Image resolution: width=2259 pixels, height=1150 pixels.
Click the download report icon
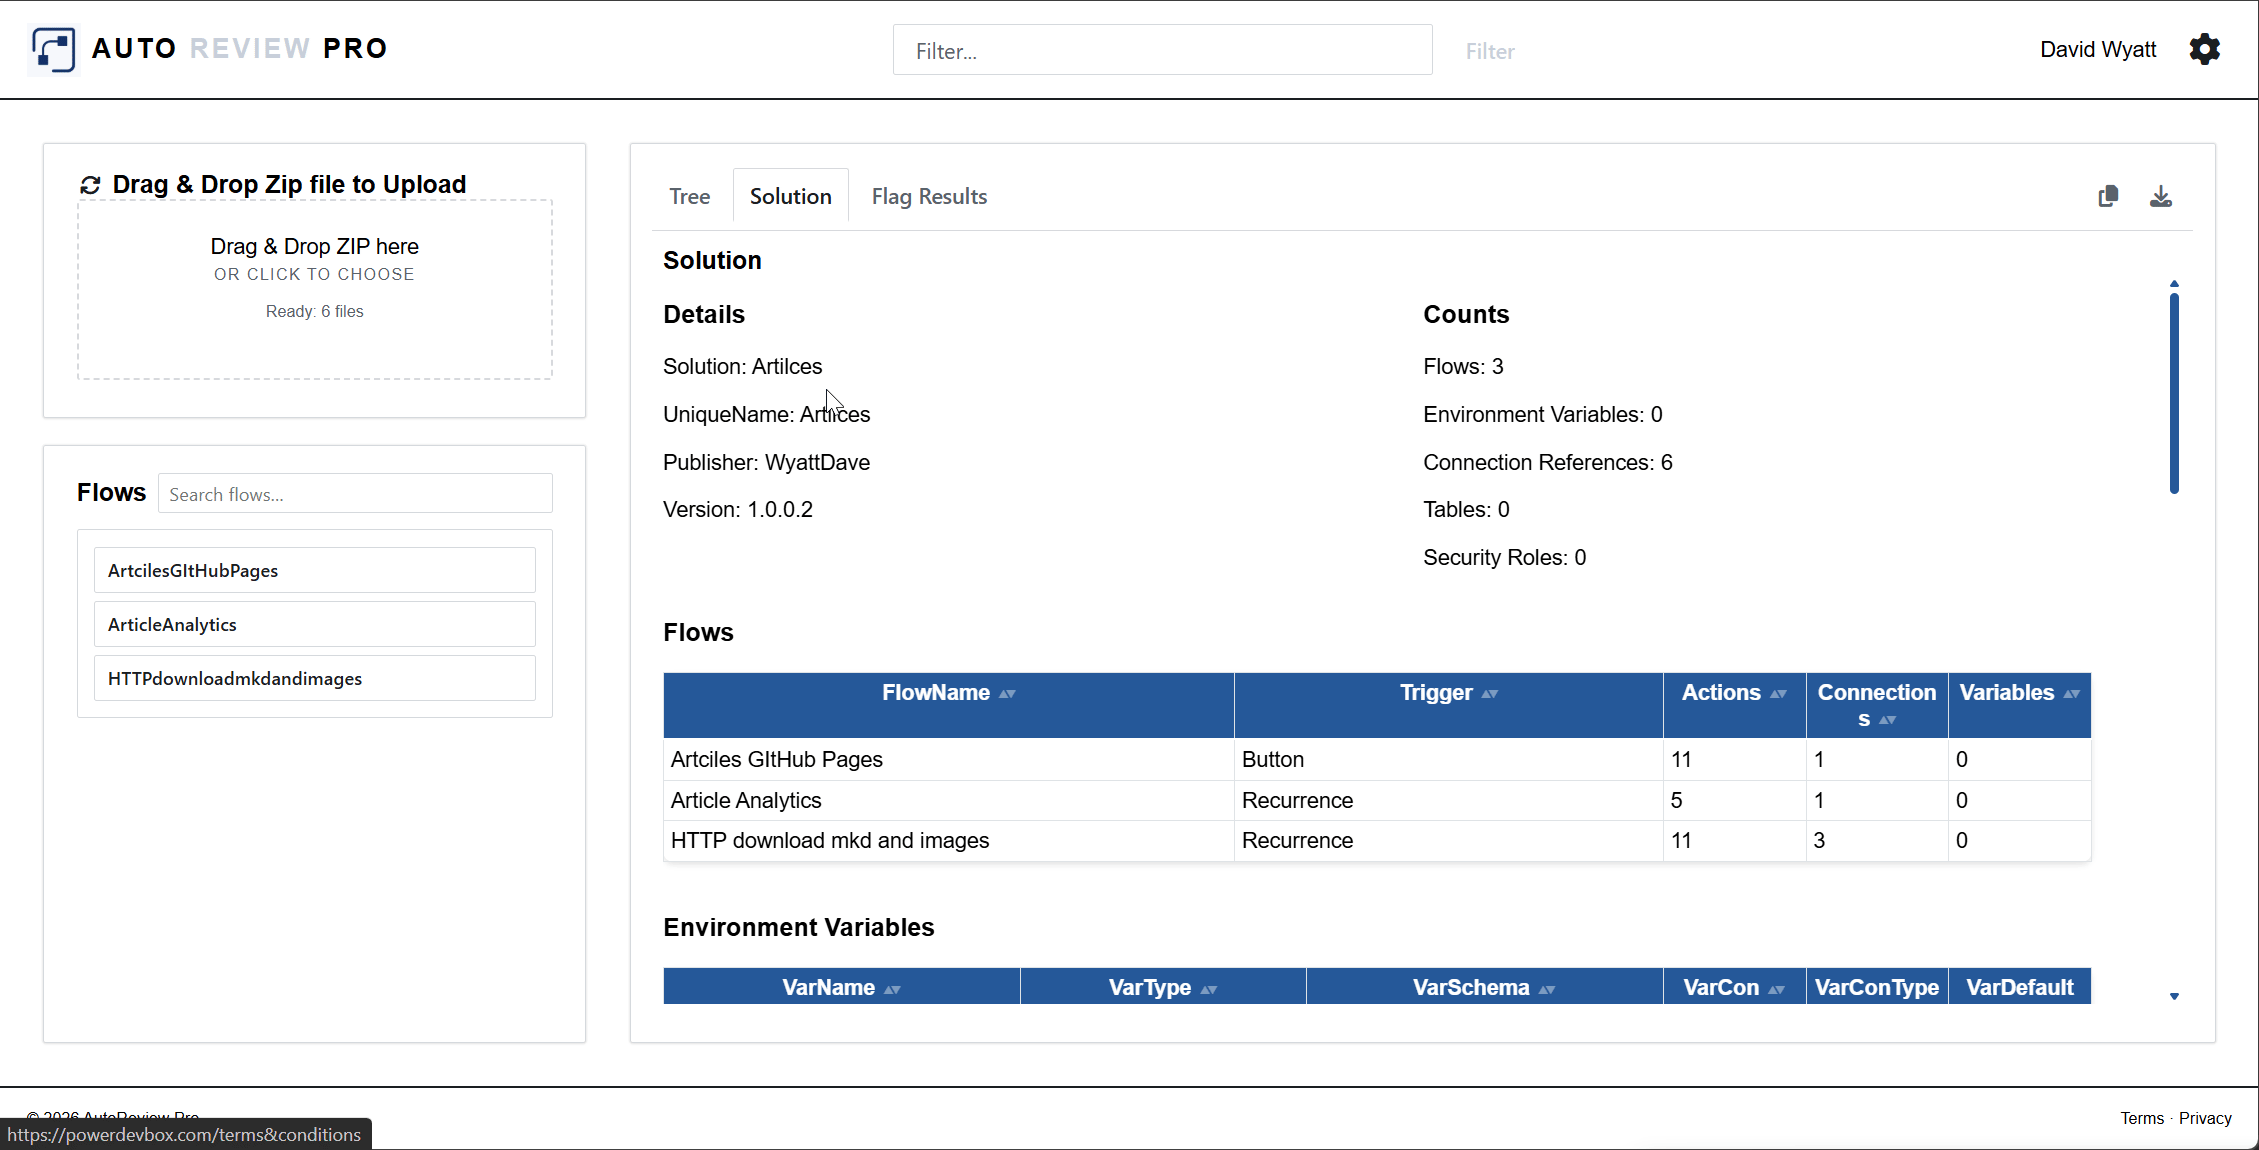(x=2160, y=196)
